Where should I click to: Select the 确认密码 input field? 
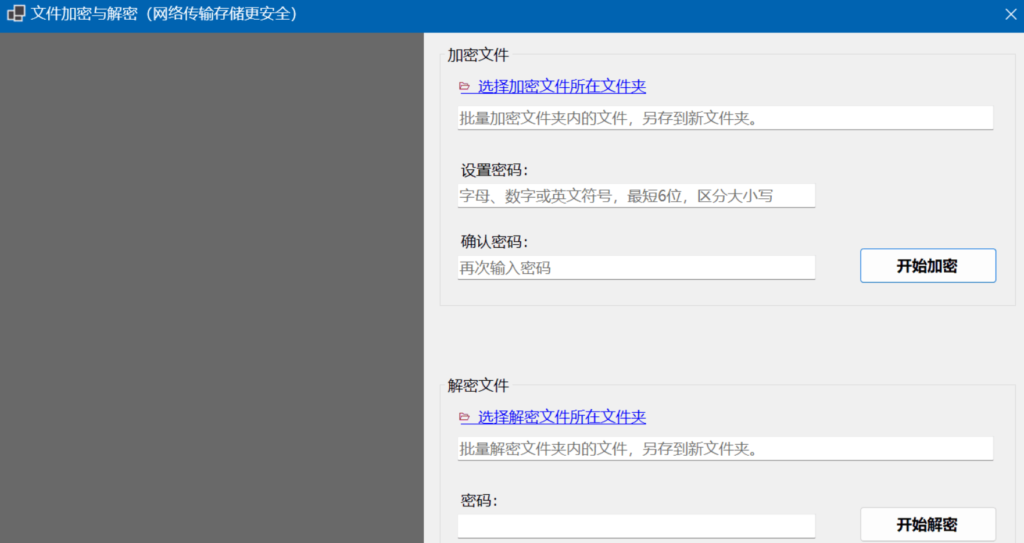tap(636, 268)
